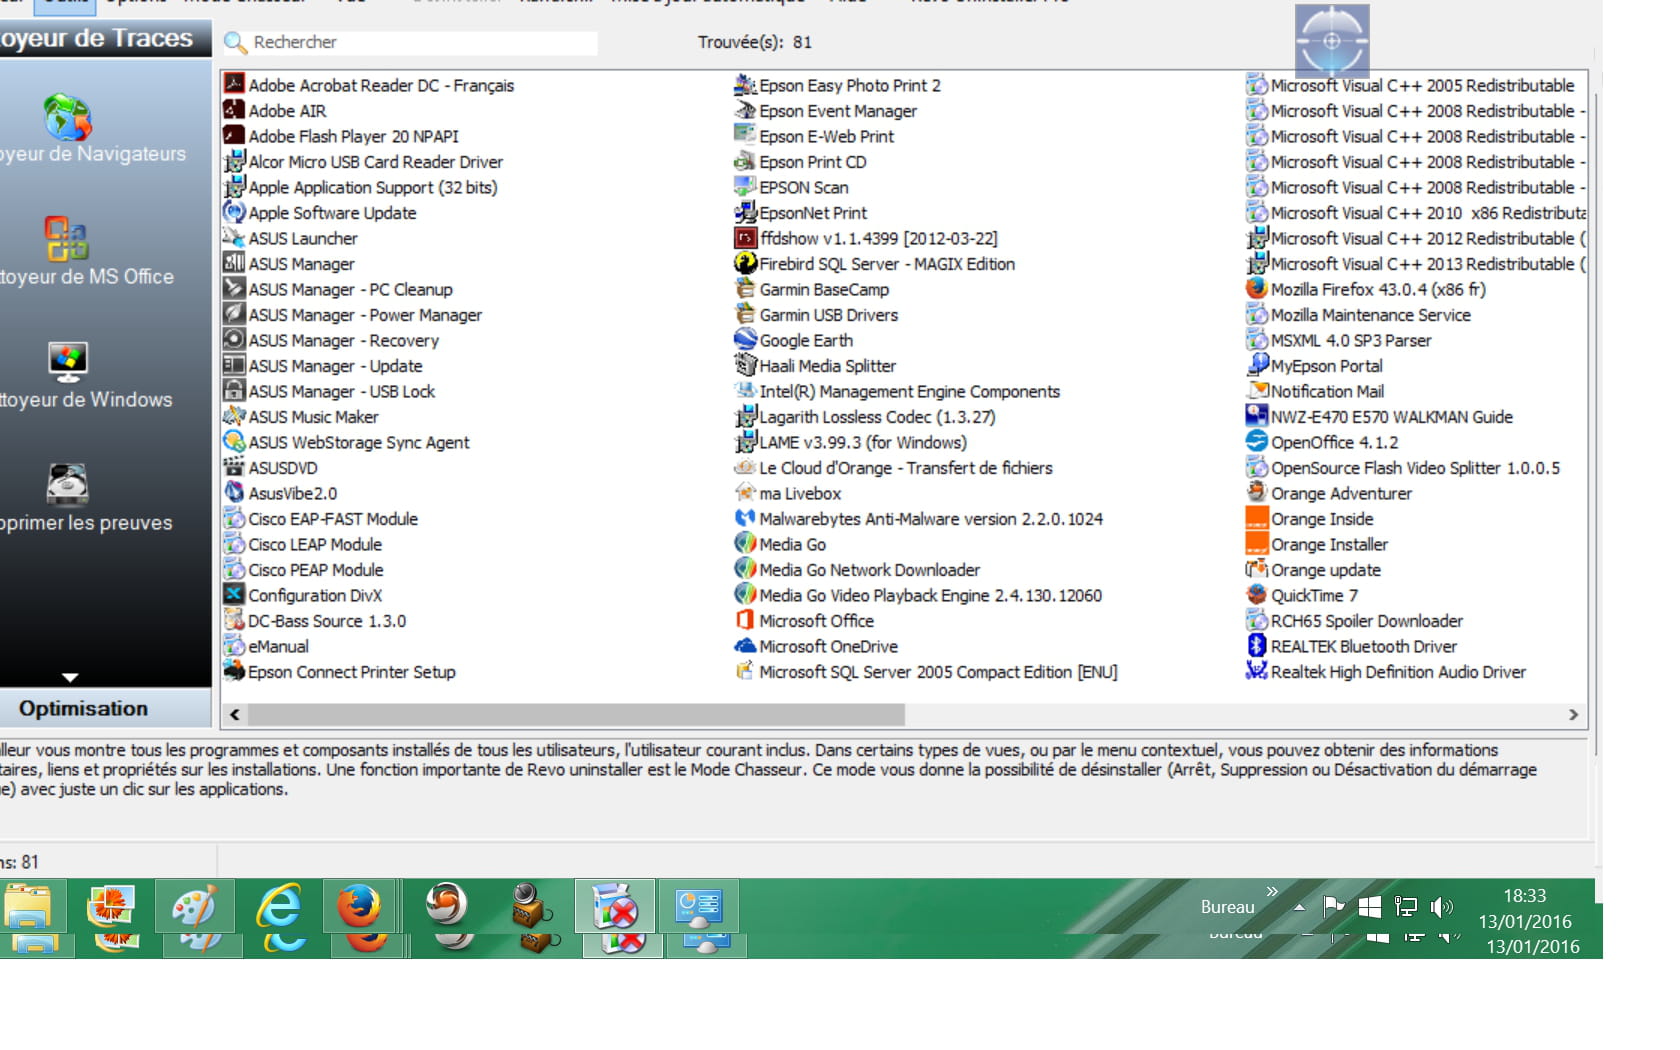Click the Apple Software Update icon
This screenshot has height=1050, width=1680.
pos(234,212)
